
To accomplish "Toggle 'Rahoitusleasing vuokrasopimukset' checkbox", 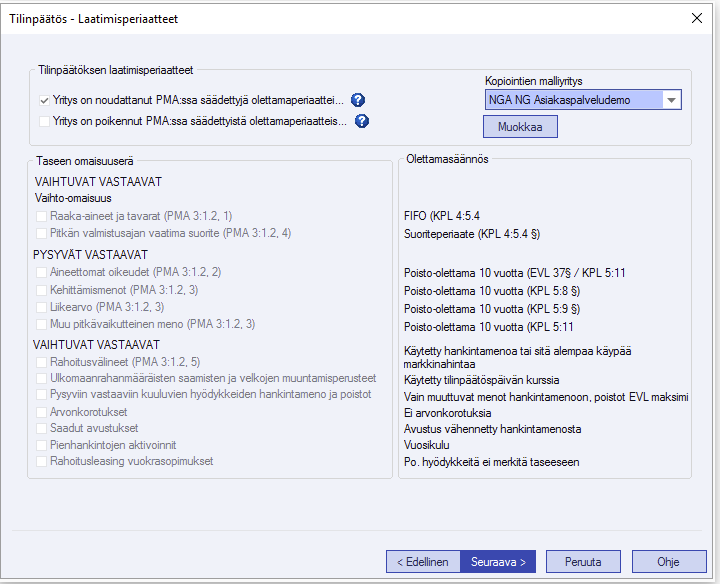I will click(41, 461).
